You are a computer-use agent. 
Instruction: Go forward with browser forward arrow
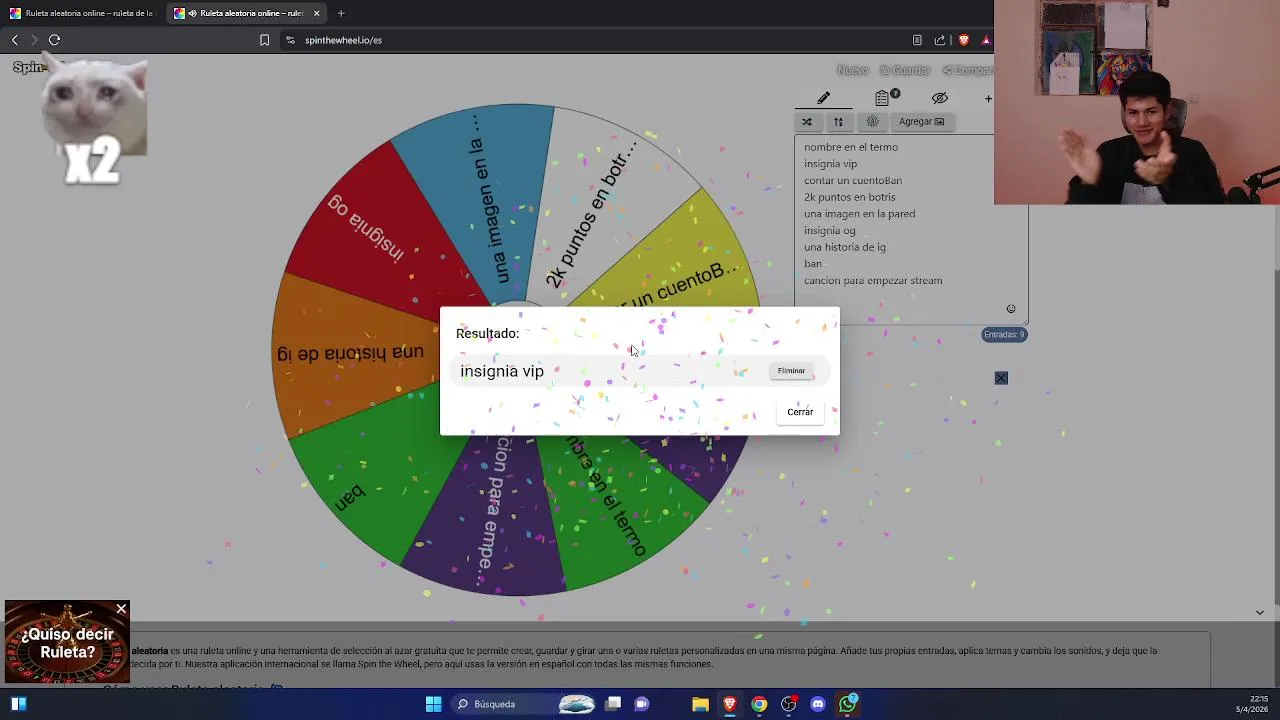coord(34,40)
